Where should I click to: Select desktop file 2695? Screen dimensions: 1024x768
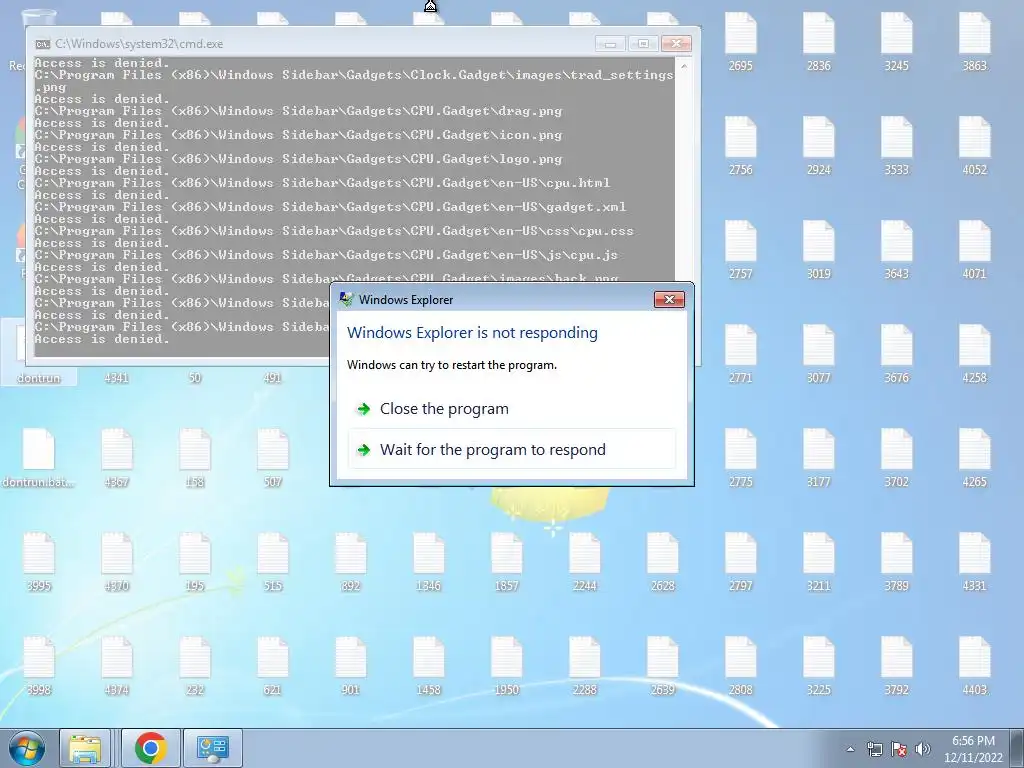741,42
